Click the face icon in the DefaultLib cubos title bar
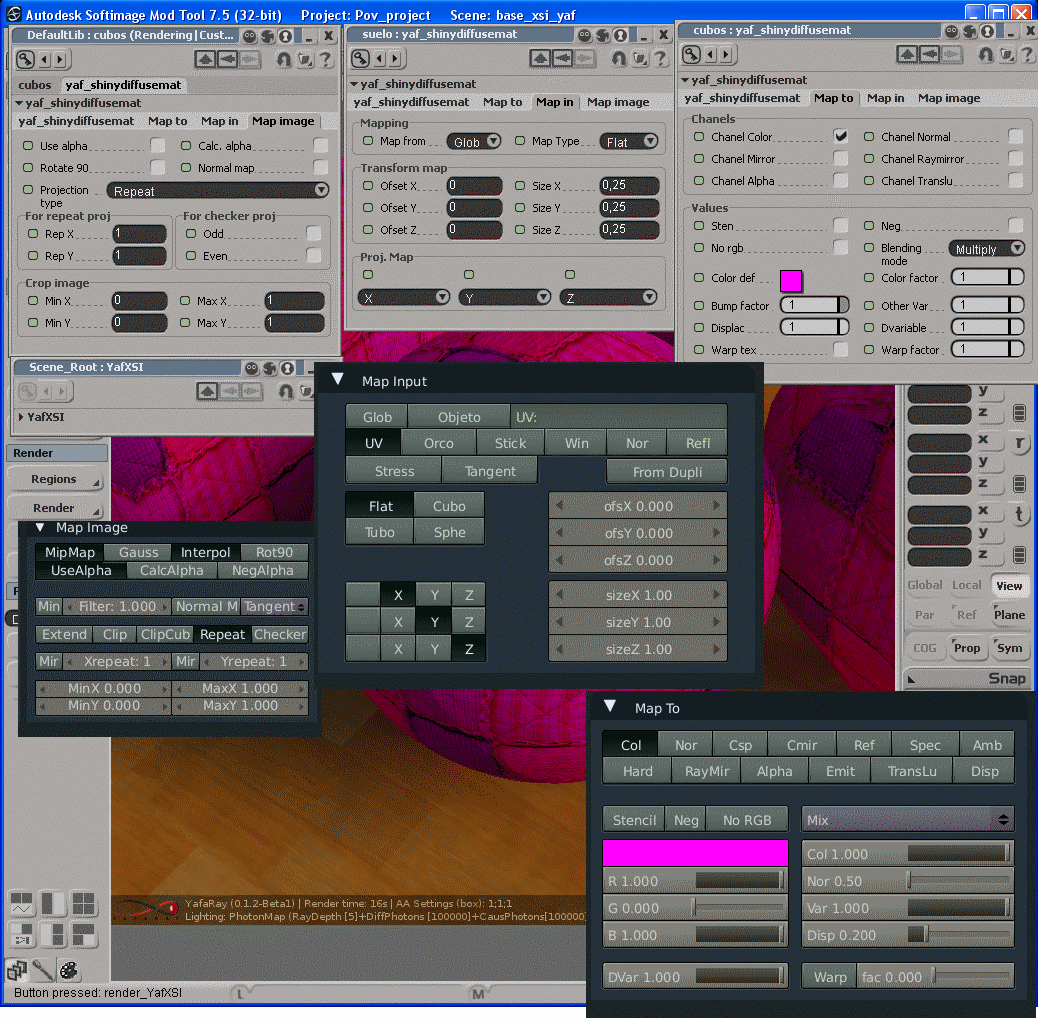1038x1020 pixels. click(250, 36)
